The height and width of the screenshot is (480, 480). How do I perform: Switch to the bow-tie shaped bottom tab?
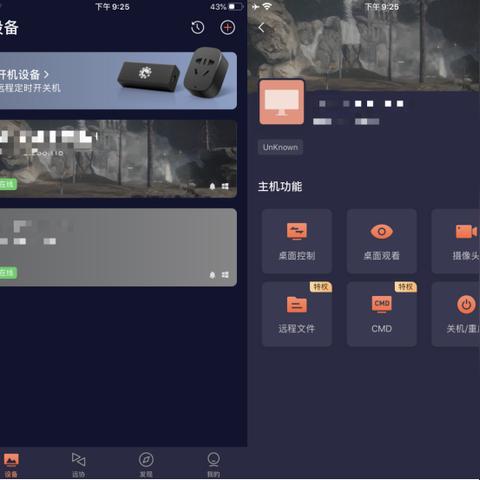click(x=79, y=464)
